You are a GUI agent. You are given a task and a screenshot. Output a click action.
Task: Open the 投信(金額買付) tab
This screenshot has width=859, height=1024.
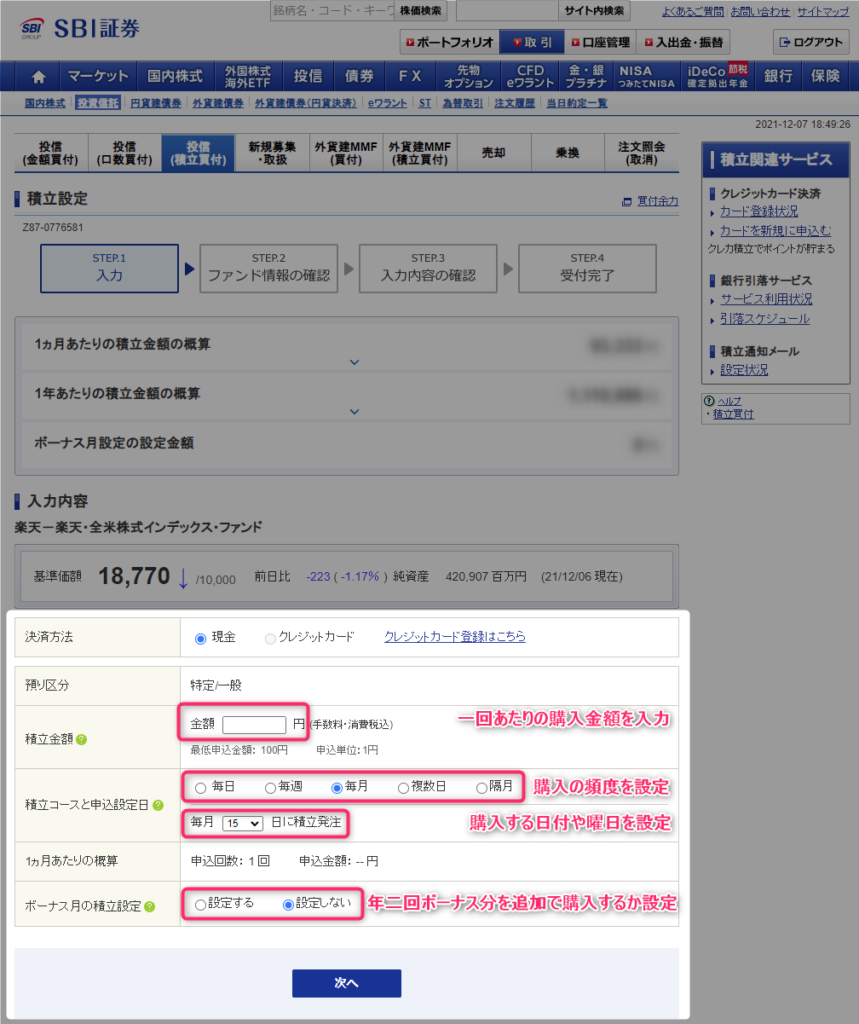click(50, 153)
